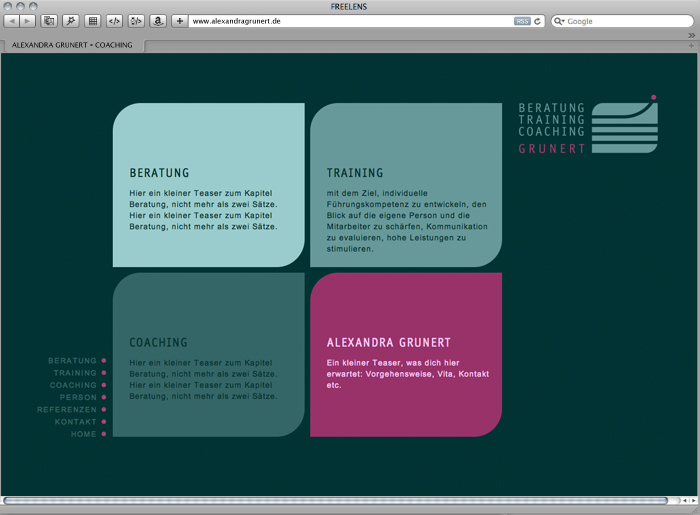Image resolution: width=700 pixels, height=515 pixels.
Task: Click the light blue Beratung tile
Action: pyautogui.click(x=208, y=185)
